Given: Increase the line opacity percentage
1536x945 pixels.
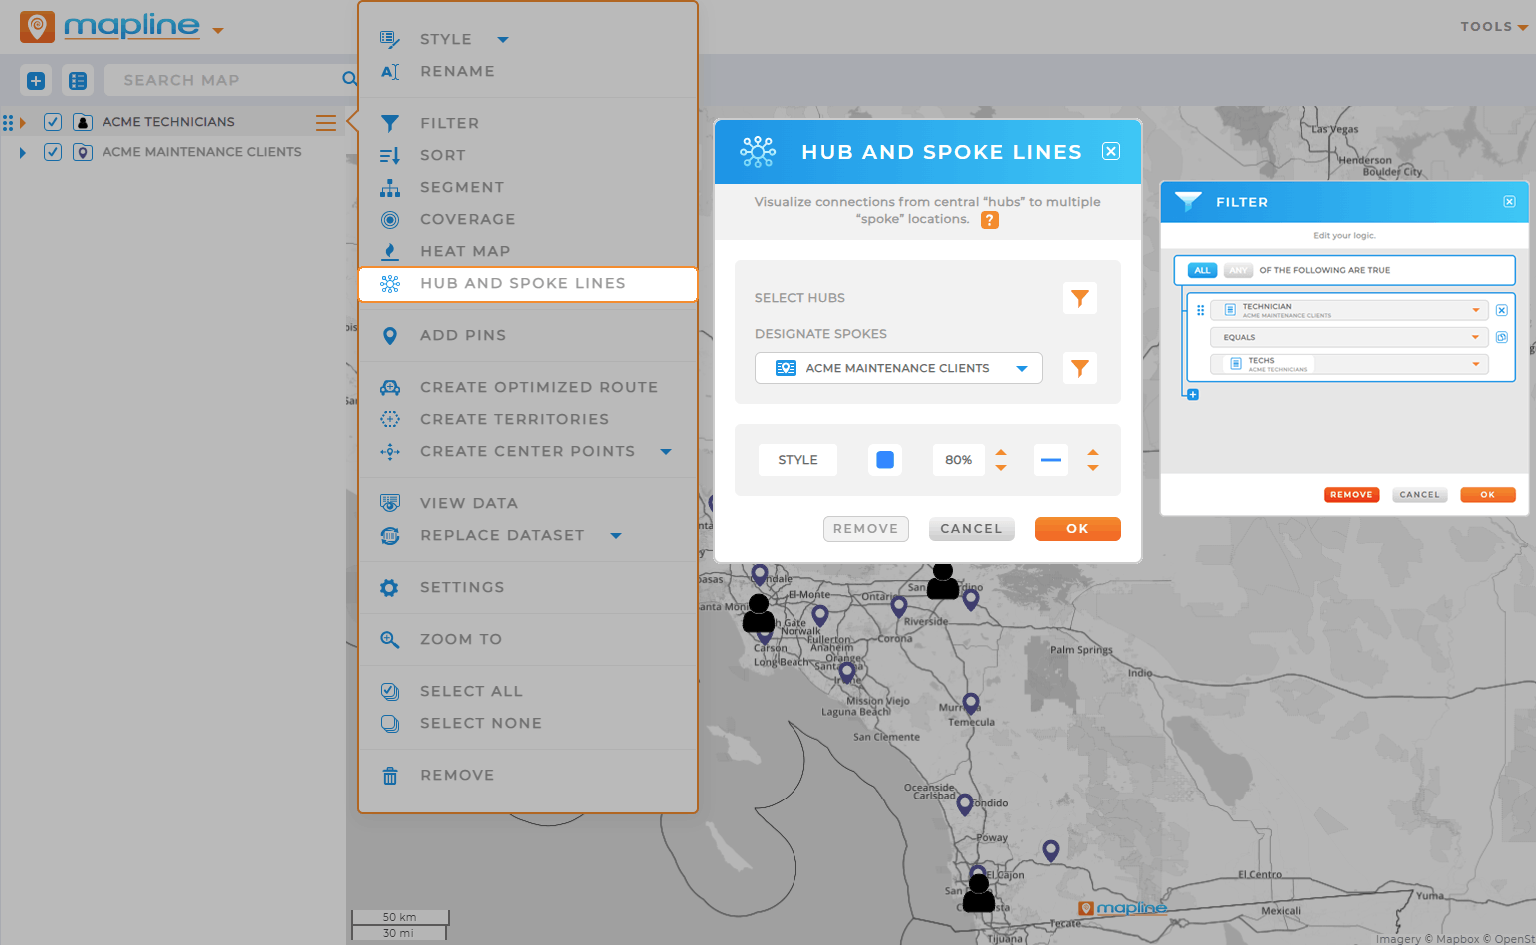Looking at the screenshot, I should tap(1001, 453).
